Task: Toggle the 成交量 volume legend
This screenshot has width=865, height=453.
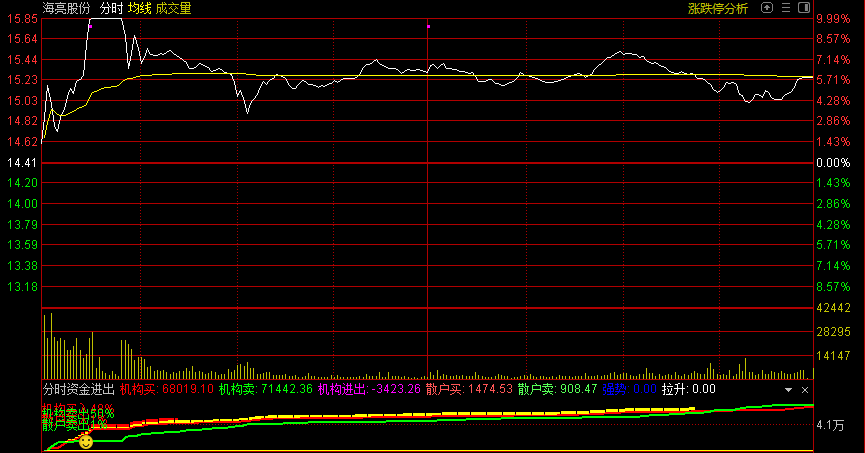Action: coord(173,8)
